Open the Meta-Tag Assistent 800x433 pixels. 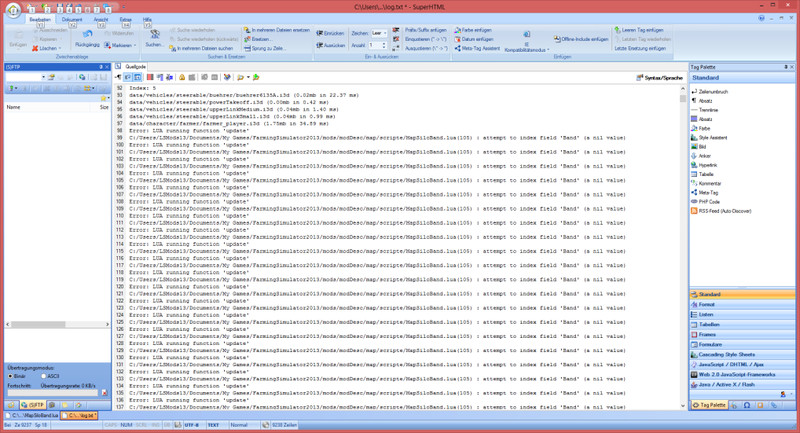tap(477, 48)
